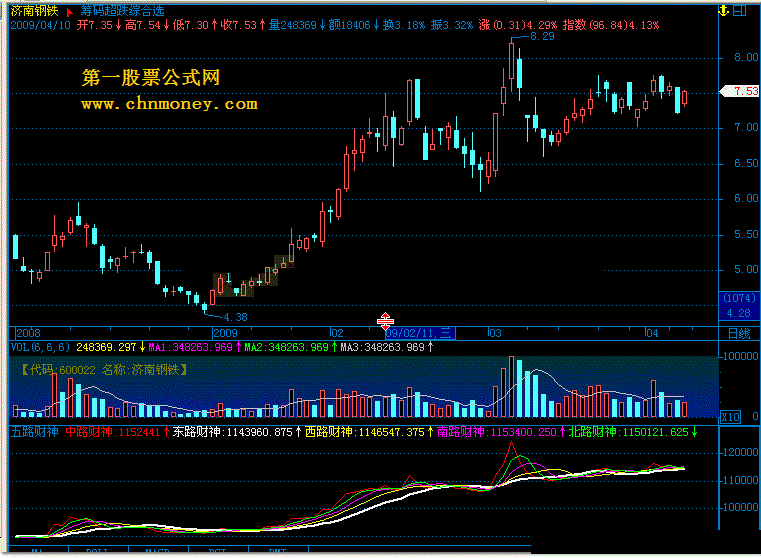
Task: Click the 代码:600022 stock code label
Action: pyautogui.click(x=62, y=370)
